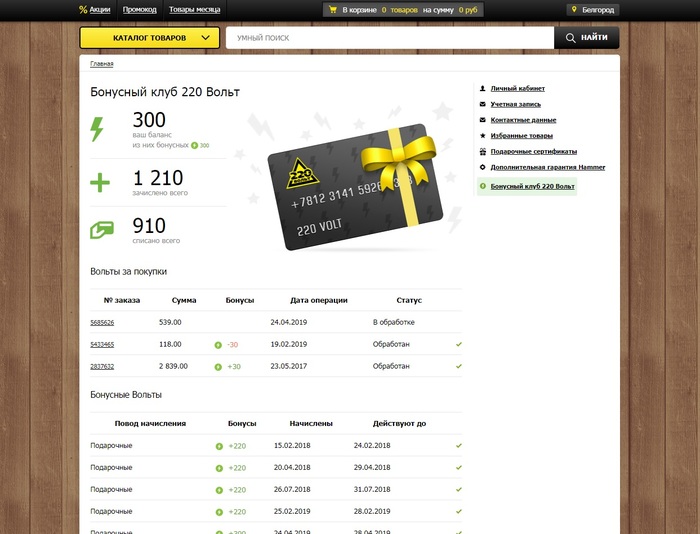Expand the Каталог товаров dropdown
700x534 pixels.
[149, 38]
